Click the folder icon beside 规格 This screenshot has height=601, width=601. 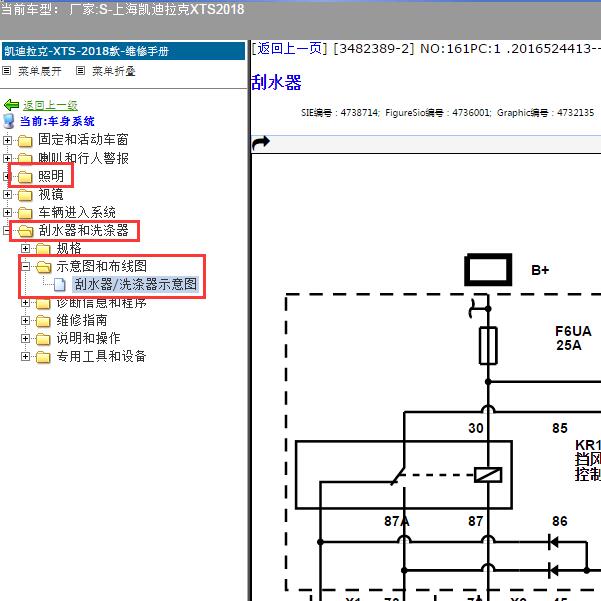pyautogui.click(x=43, y=249)
